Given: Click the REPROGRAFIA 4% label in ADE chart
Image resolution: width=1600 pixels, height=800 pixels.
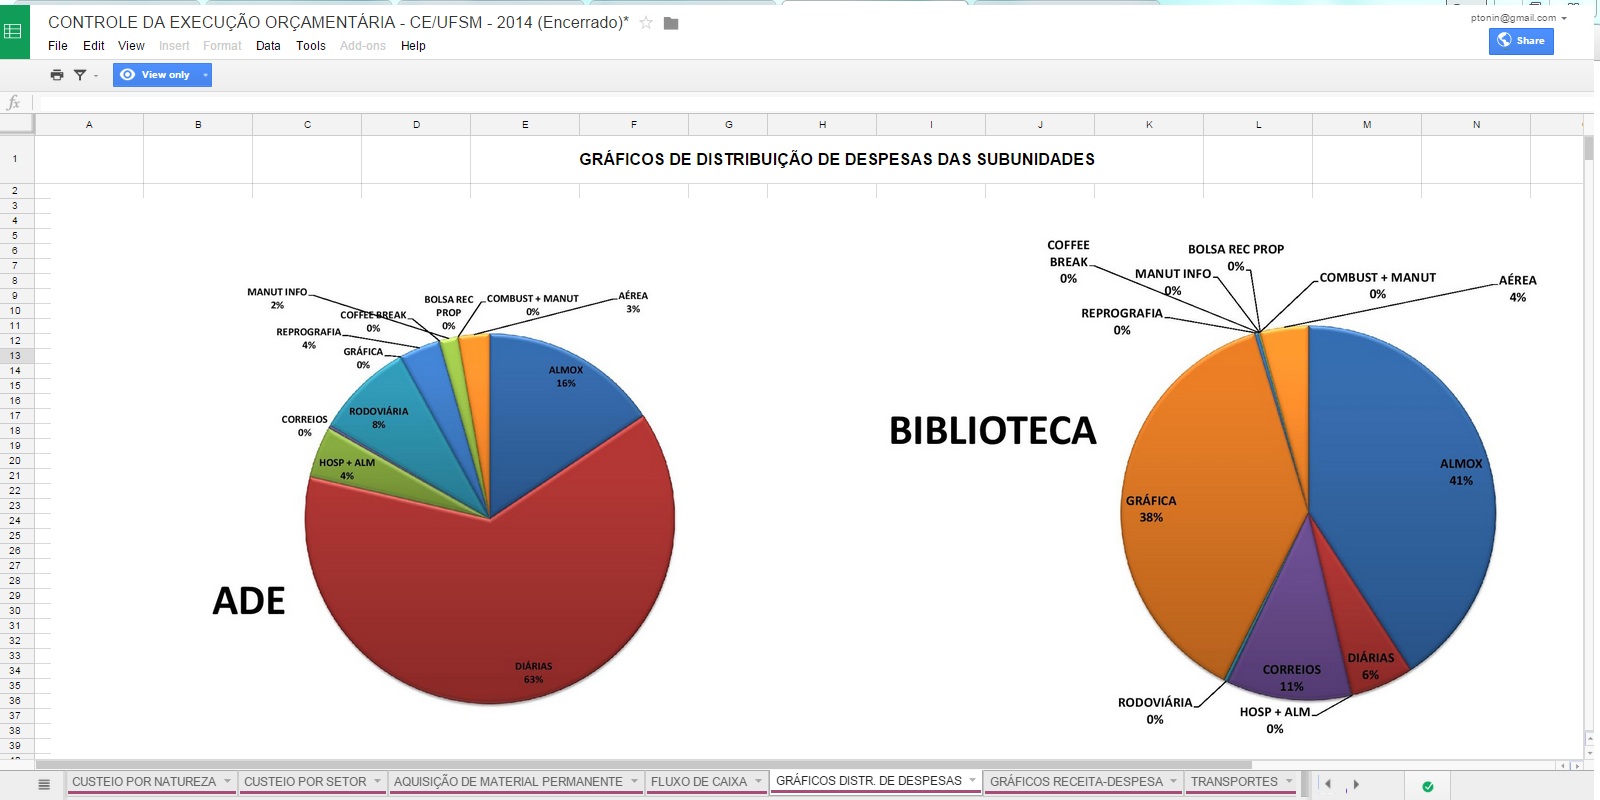Looking at the screenshot, I should click(308, 339).
